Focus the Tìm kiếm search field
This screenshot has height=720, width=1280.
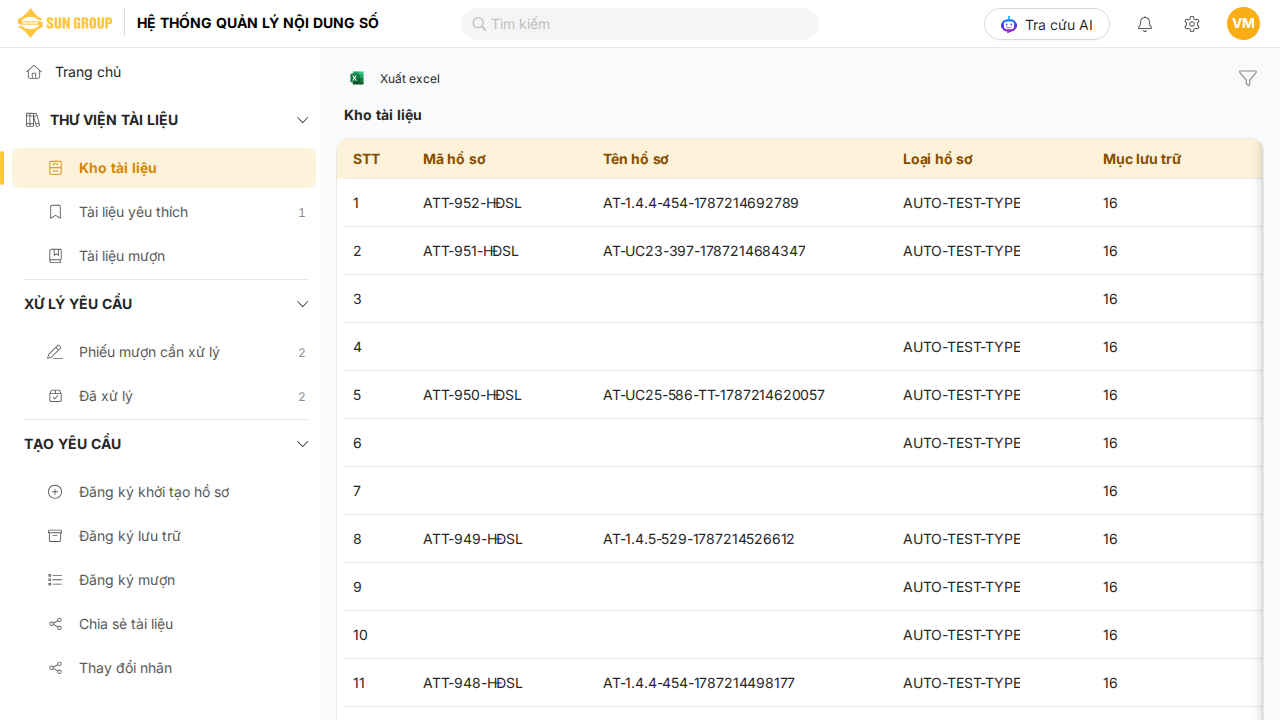tap(640, 24)
